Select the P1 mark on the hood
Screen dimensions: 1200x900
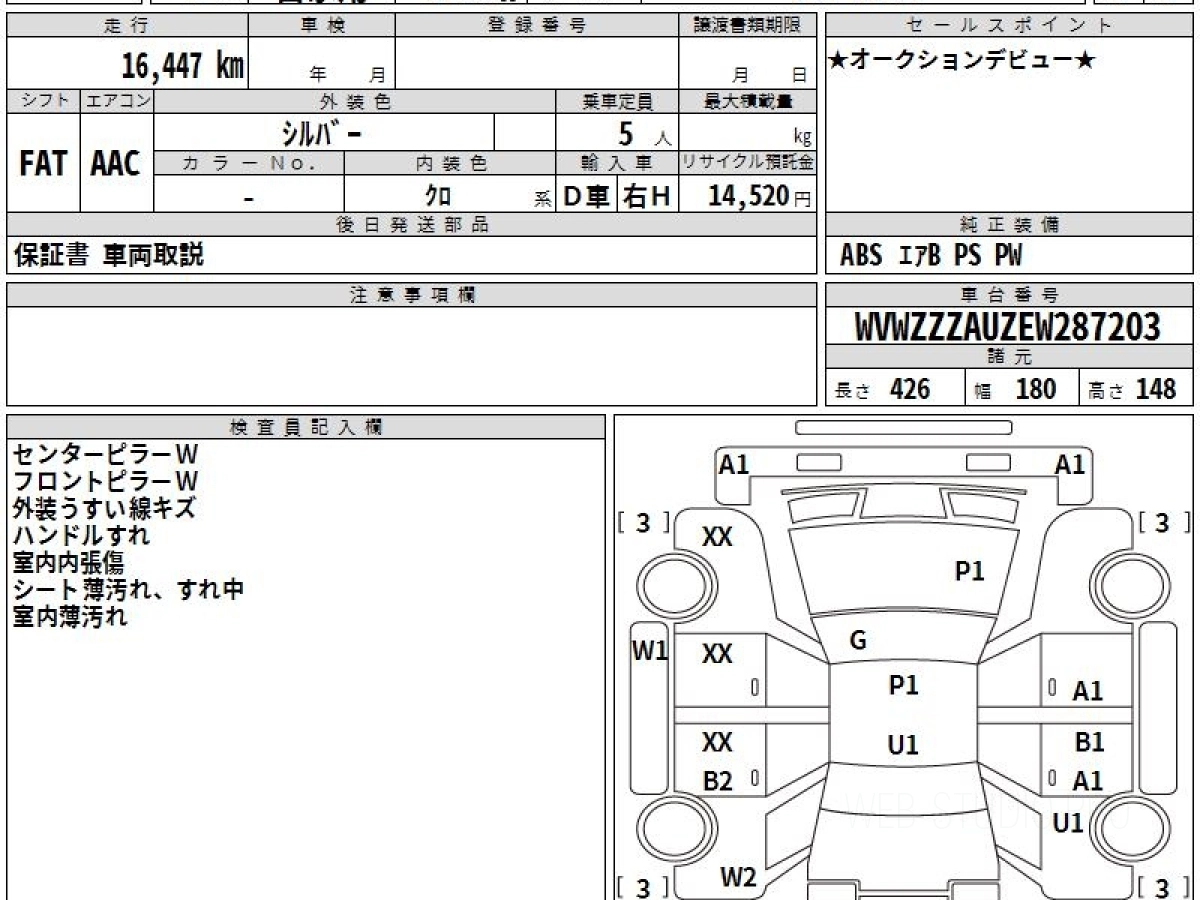pyautogui.click(x=970, y=571)
